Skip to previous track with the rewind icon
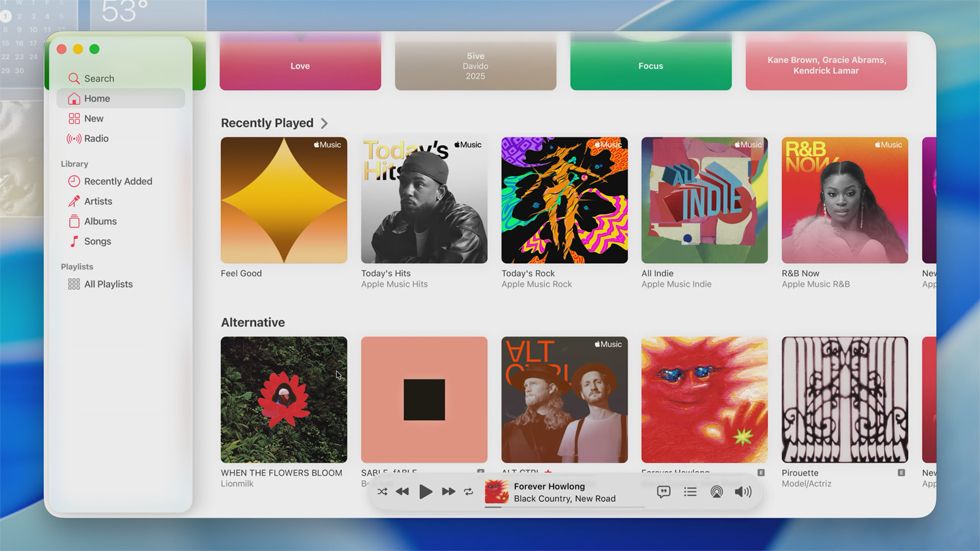 coord(402,492)
